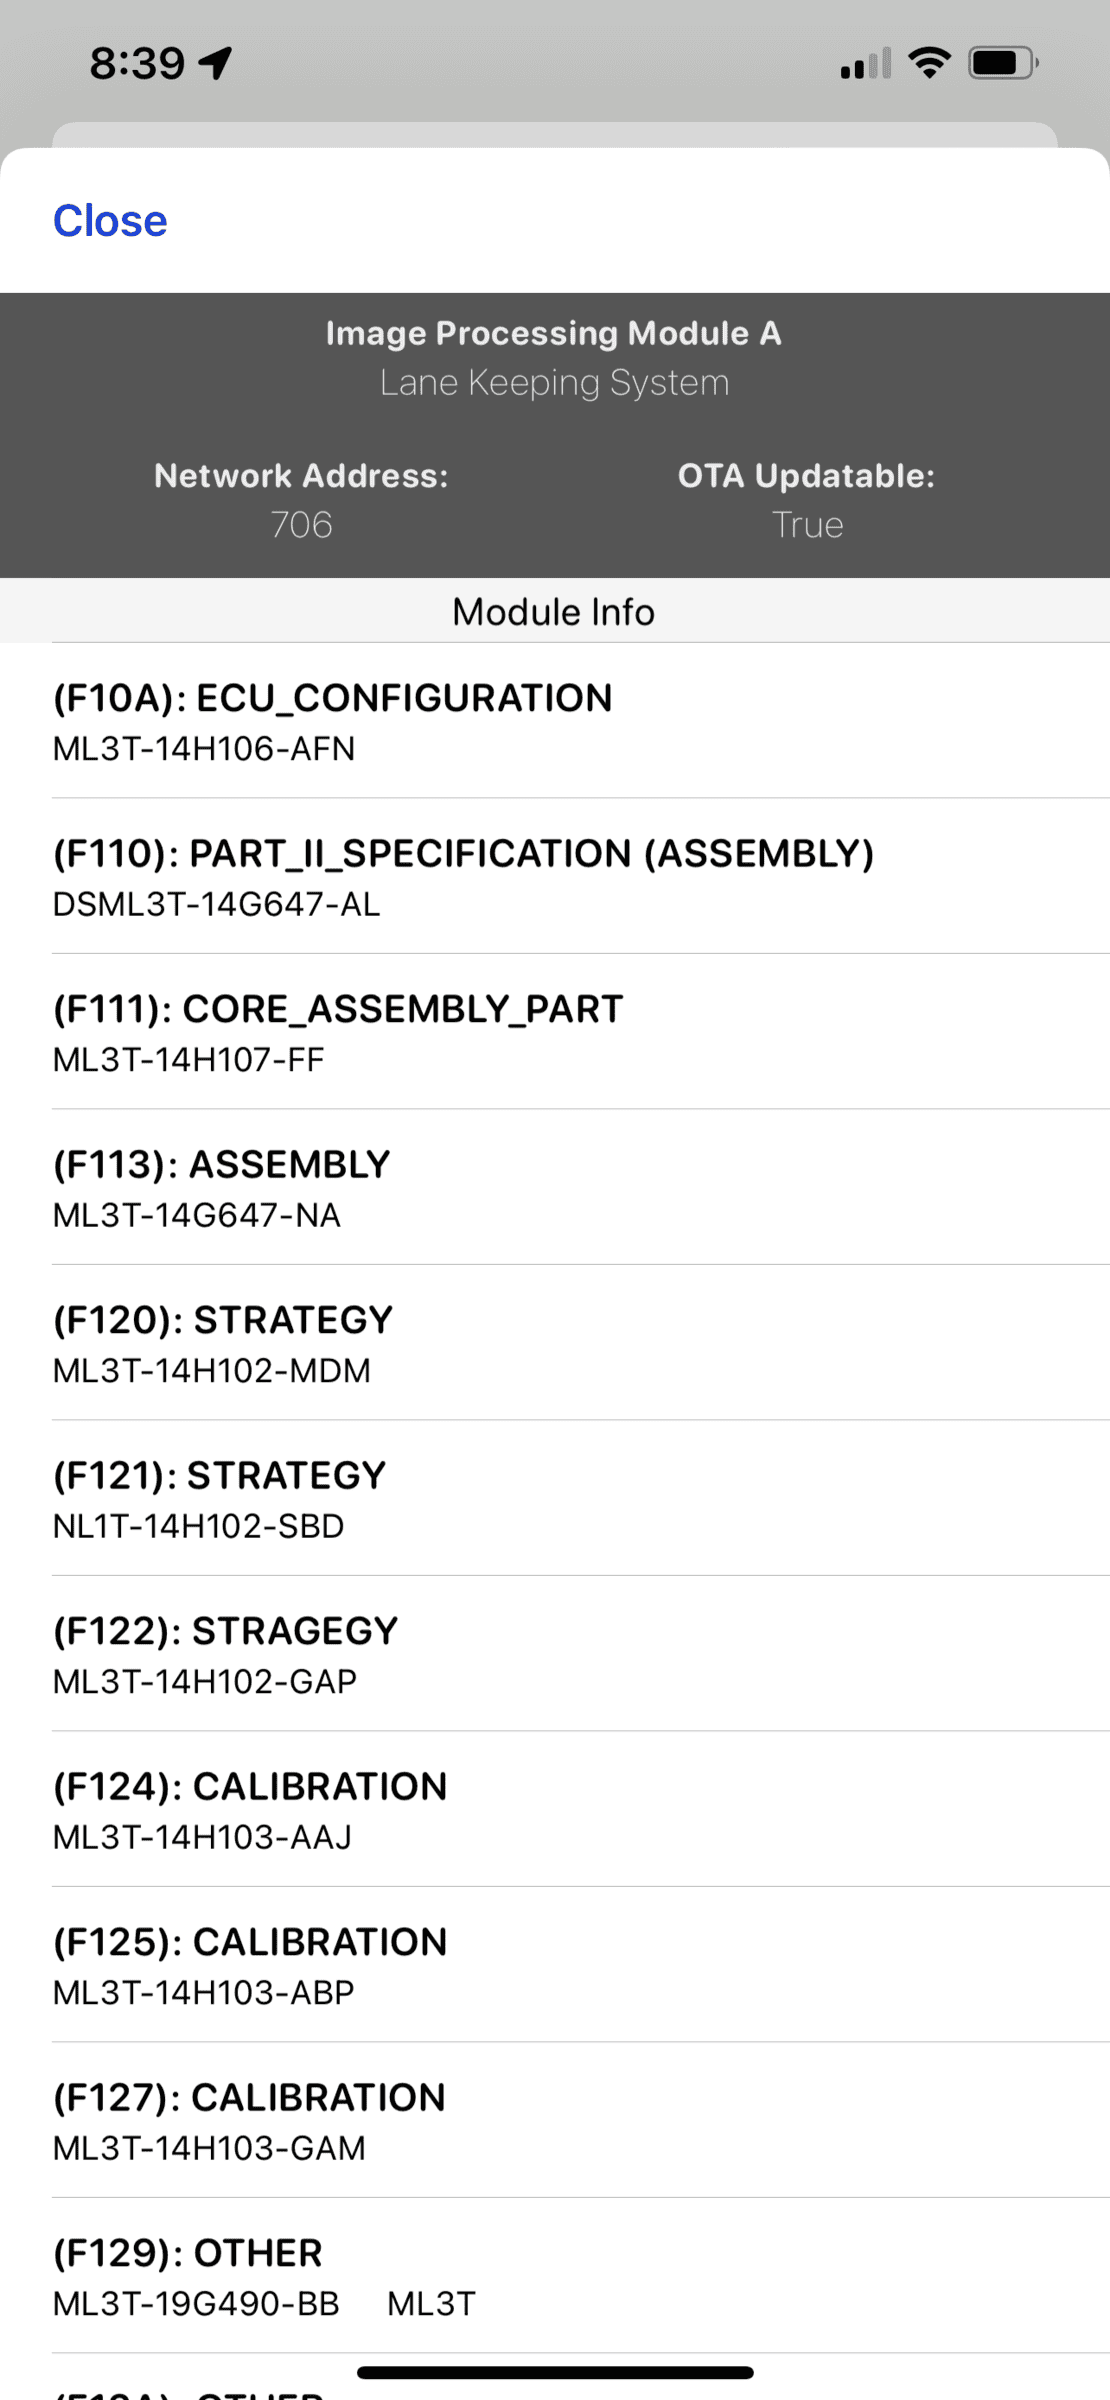Image resolution: width=1110 pixels, height=2400 pixels.
Task: Tap the Network Address 706 value
Action: coord(301,524)
